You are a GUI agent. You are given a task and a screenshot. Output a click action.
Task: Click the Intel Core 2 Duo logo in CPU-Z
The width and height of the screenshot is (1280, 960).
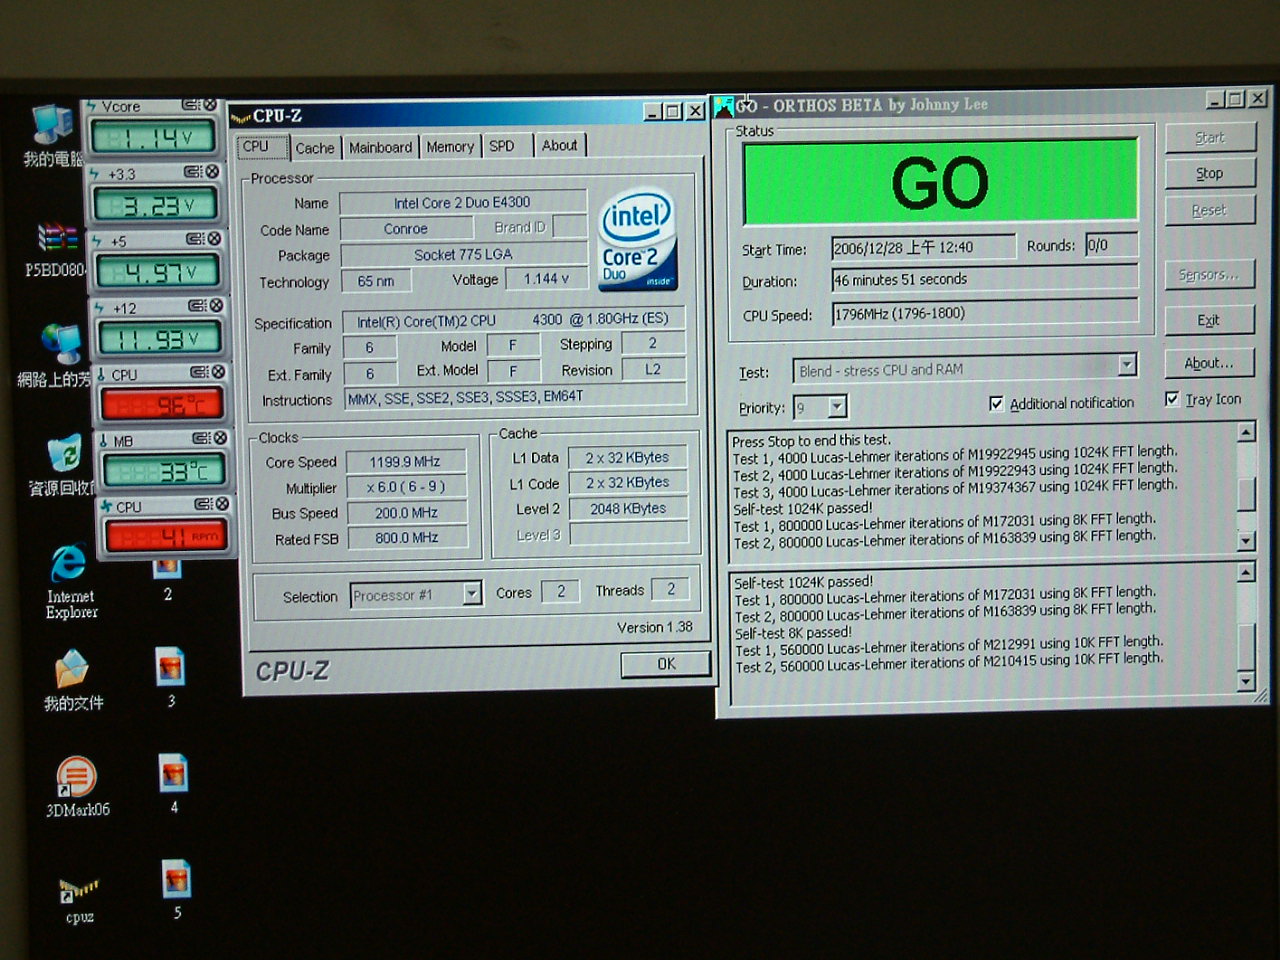click(x=638, y=240)
